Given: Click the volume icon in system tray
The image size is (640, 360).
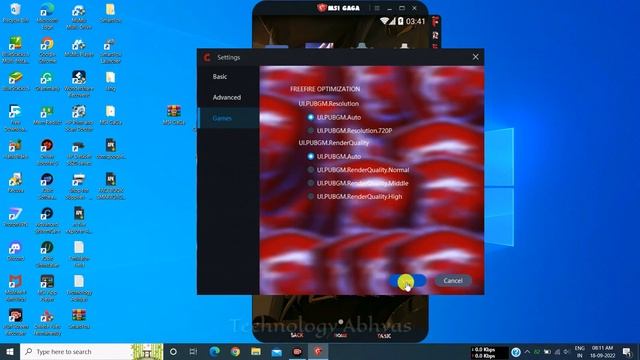Looking at the screenshot, I should pos(567,352).
